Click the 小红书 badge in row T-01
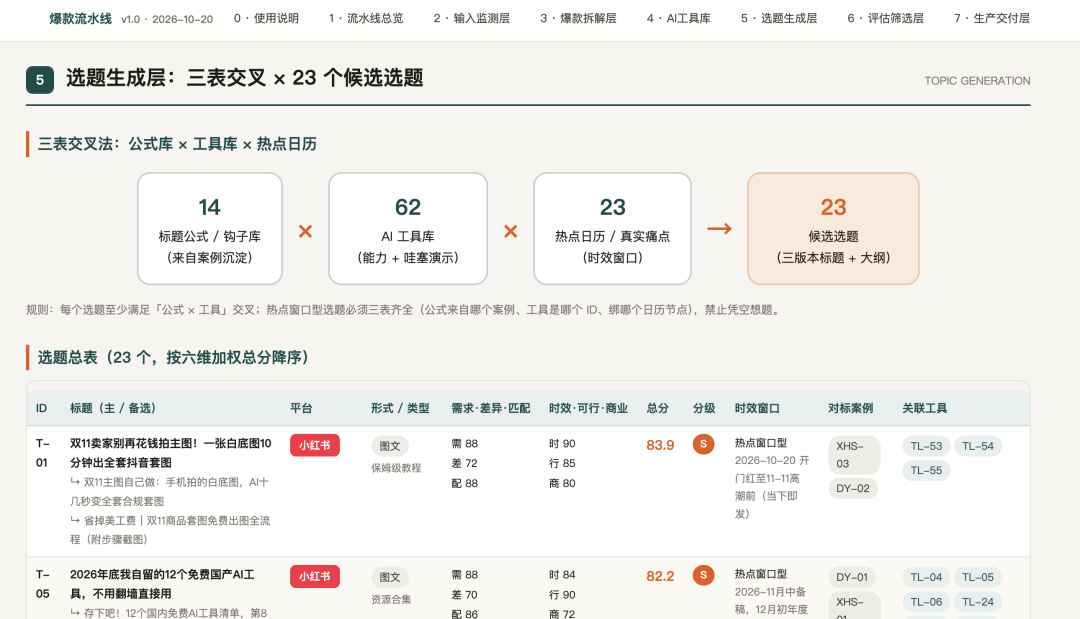 [x=315, y=445]
